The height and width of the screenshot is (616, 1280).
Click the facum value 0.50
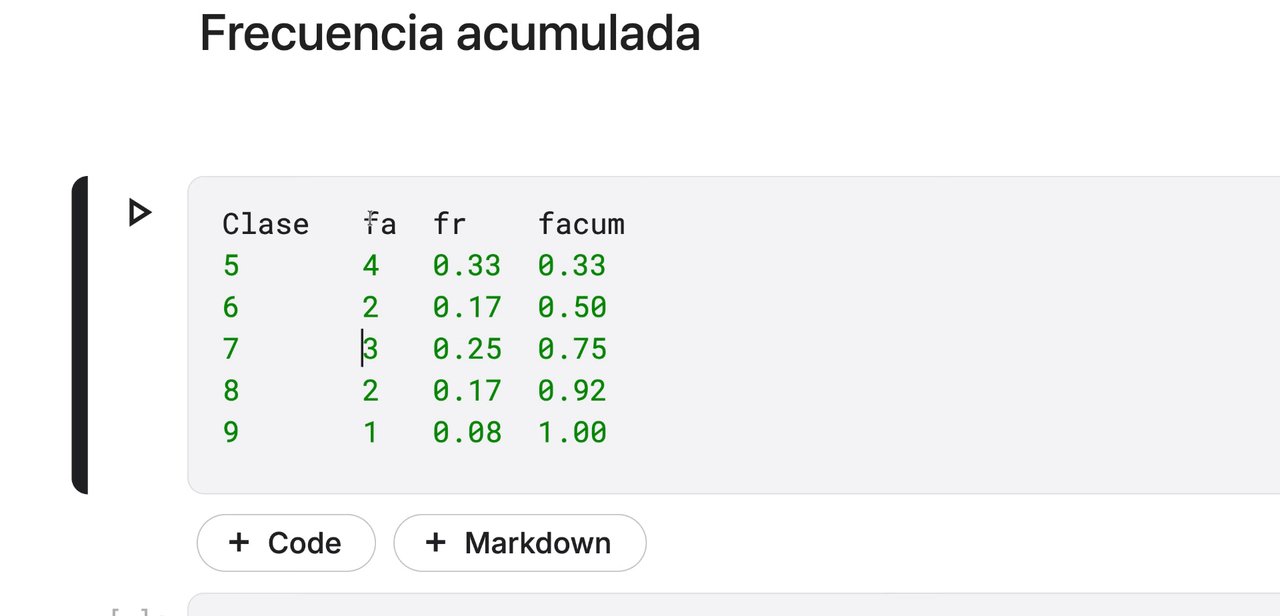click(x=572, y=307)
